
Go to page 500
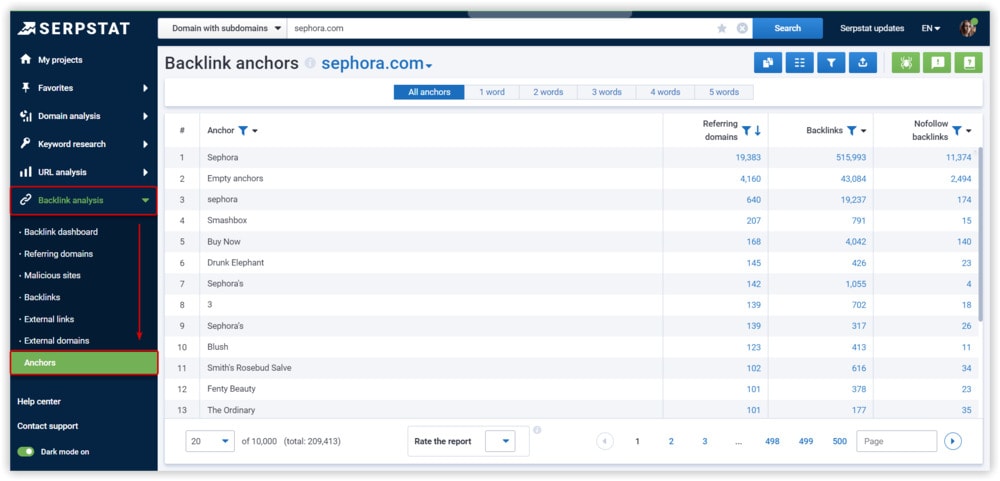coord(839,441)
